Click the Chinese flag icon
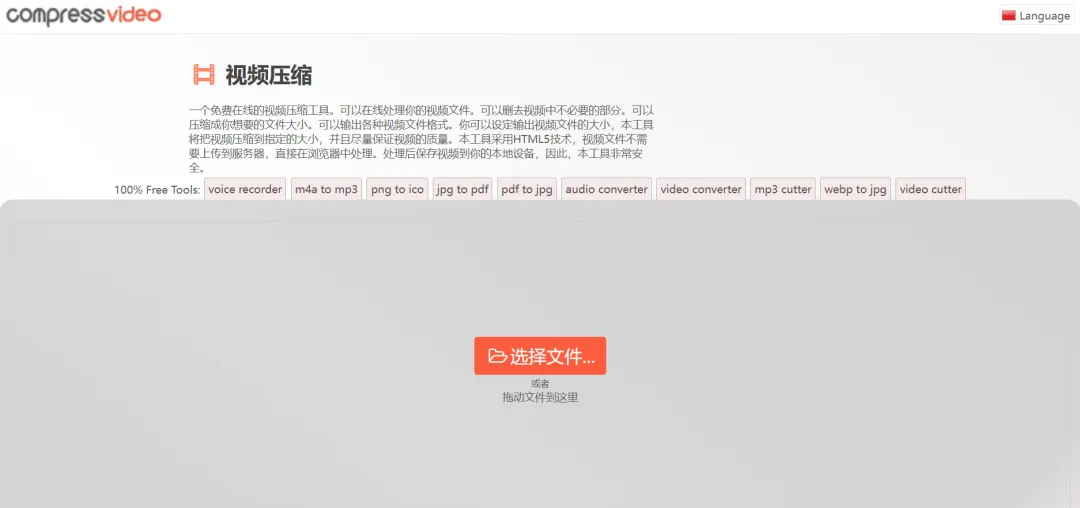The image size is (1080, 508). pyautogui.click(x=1008, y=16)
